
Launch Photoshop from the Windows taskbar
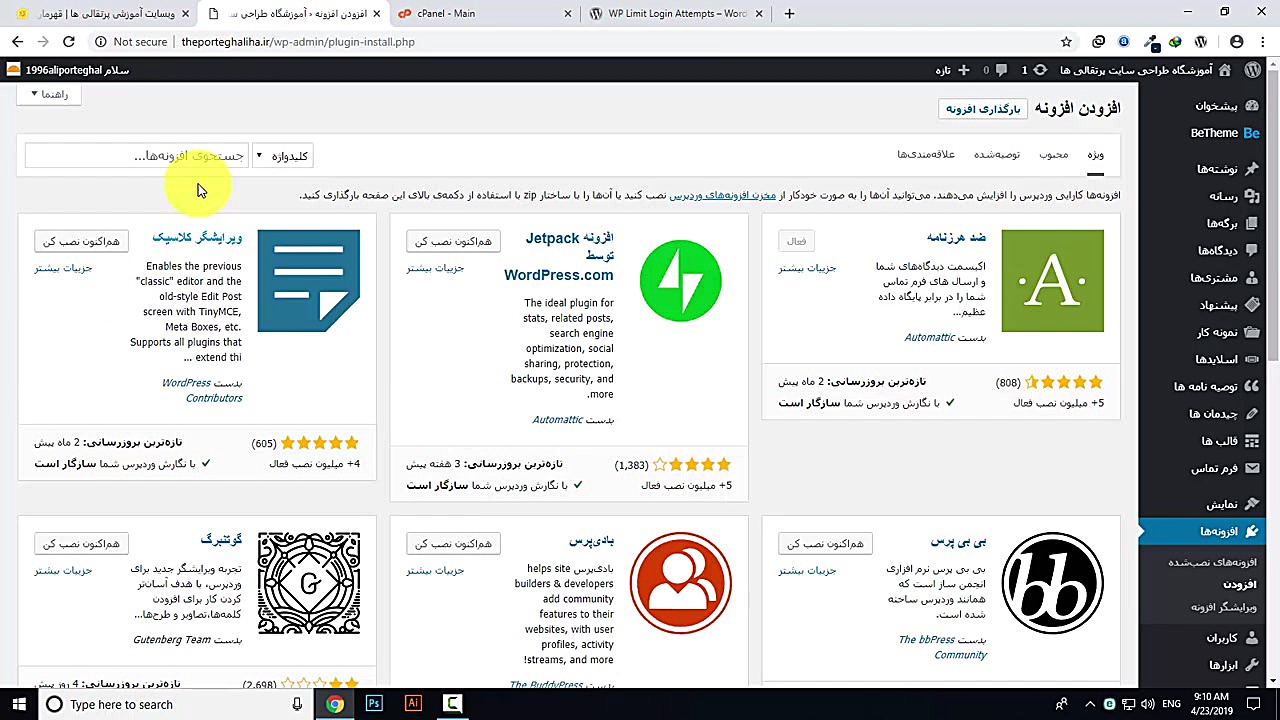tap(374, 704)
